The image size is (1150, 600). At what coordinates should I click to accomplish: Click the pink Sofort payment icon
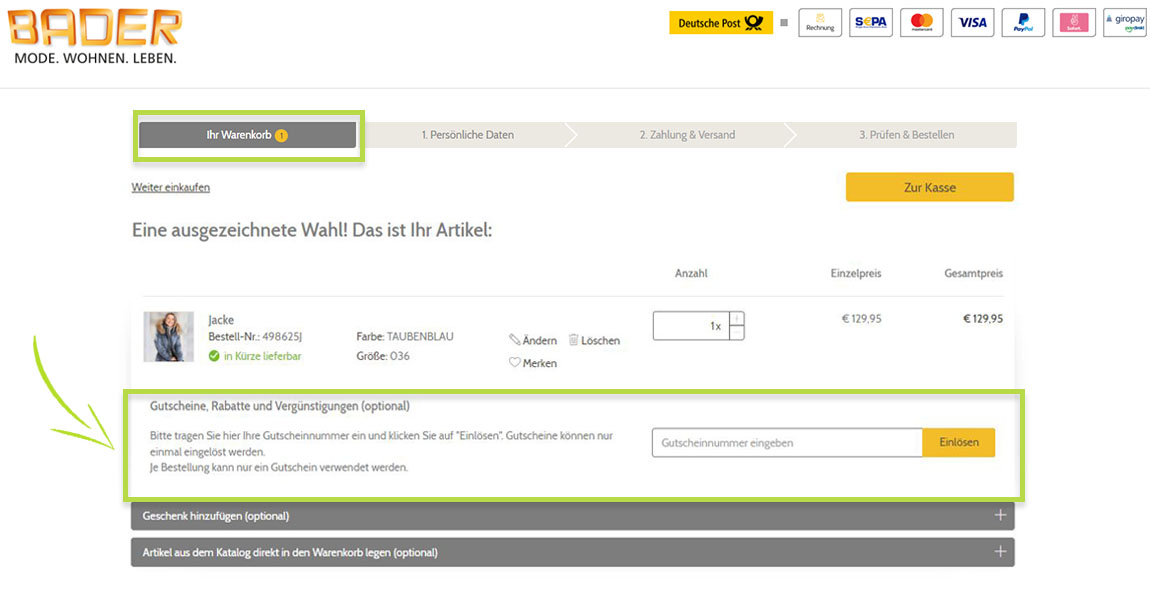pos(1074,23)
